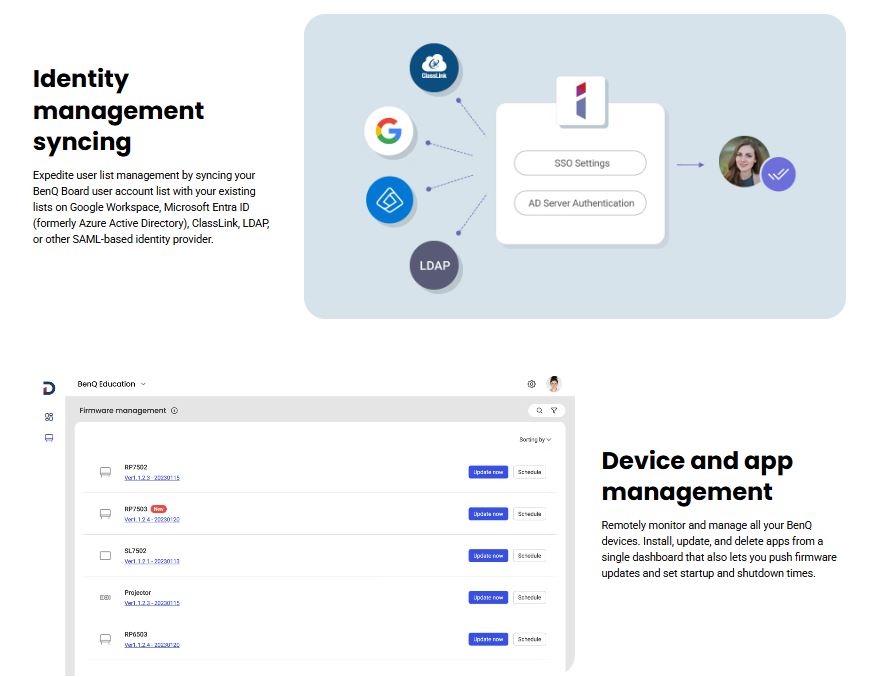
Task: Click the RP6503 device icon
Action: (105, 639)
